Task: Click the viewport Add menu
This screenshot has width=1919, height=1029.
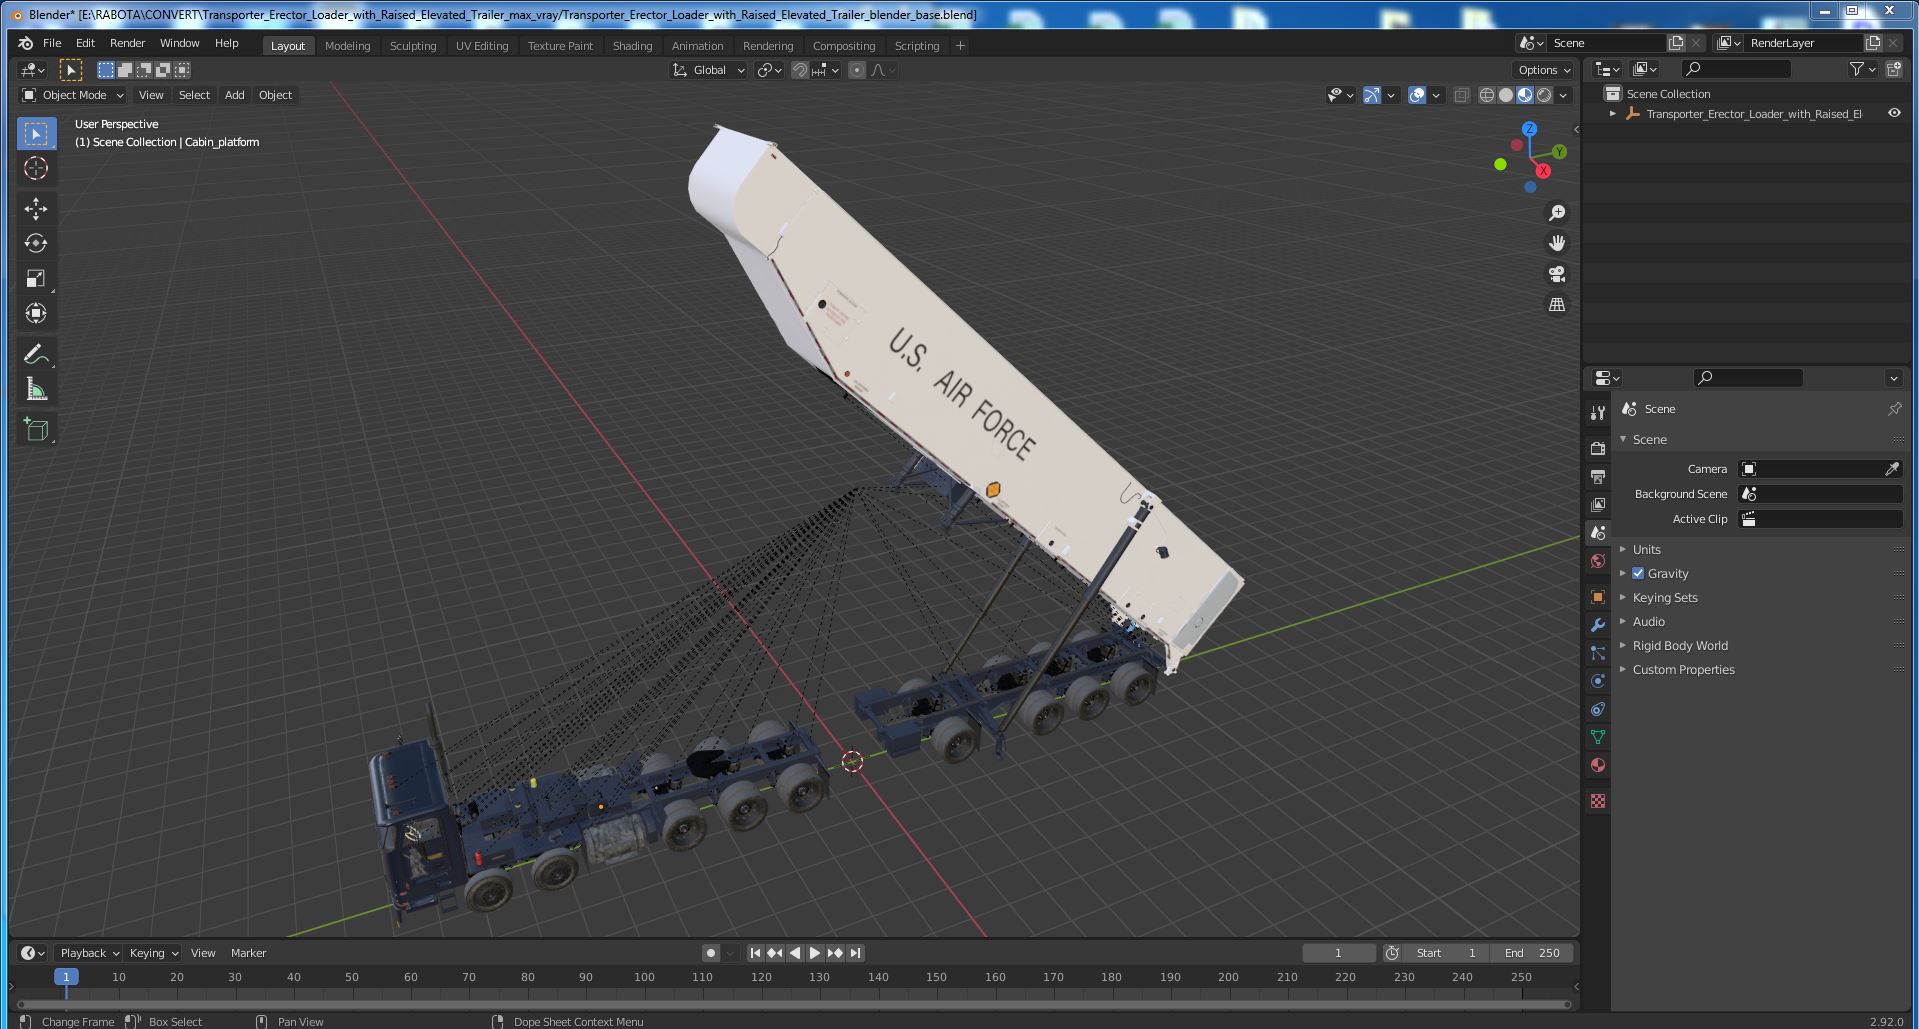Action: [234, 95]
